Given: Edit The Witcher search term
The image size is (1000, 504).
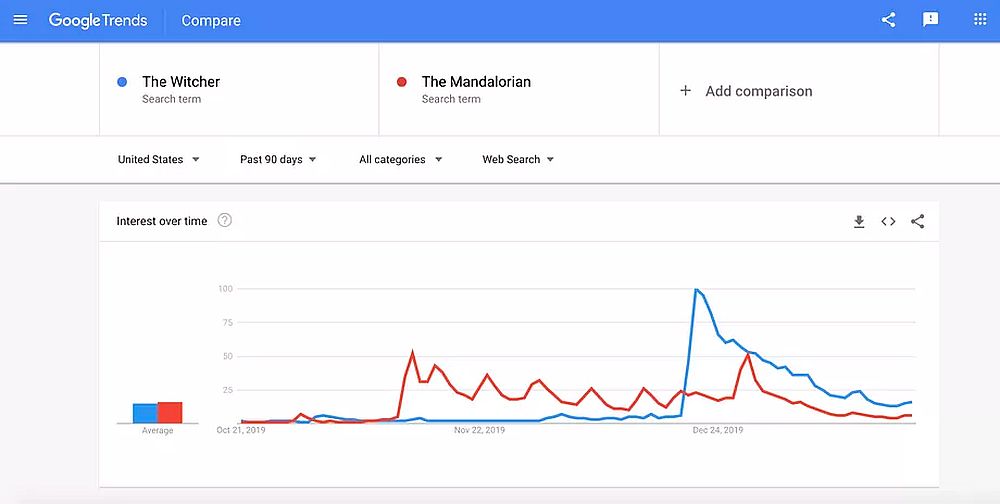Looking at the screenshot, I should point(181,82).
